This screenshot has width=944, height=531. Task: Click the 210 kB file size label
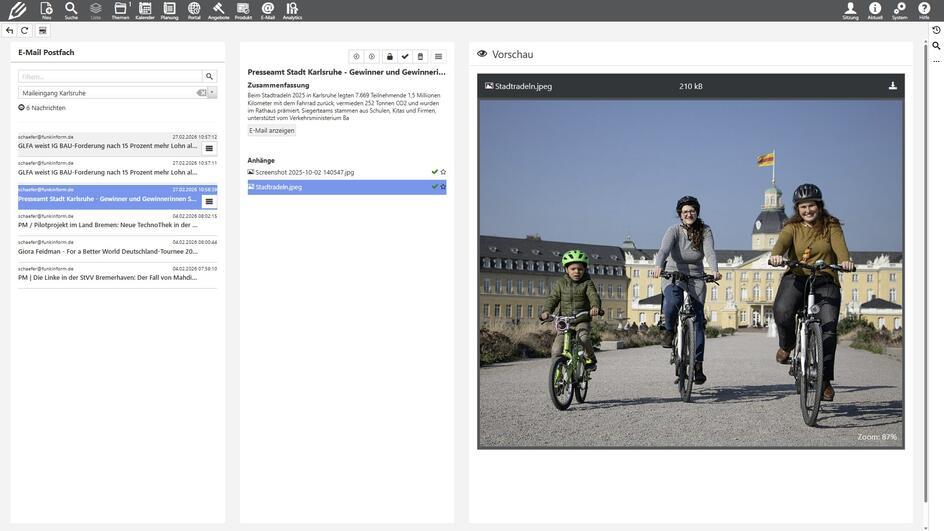(691, 86)
